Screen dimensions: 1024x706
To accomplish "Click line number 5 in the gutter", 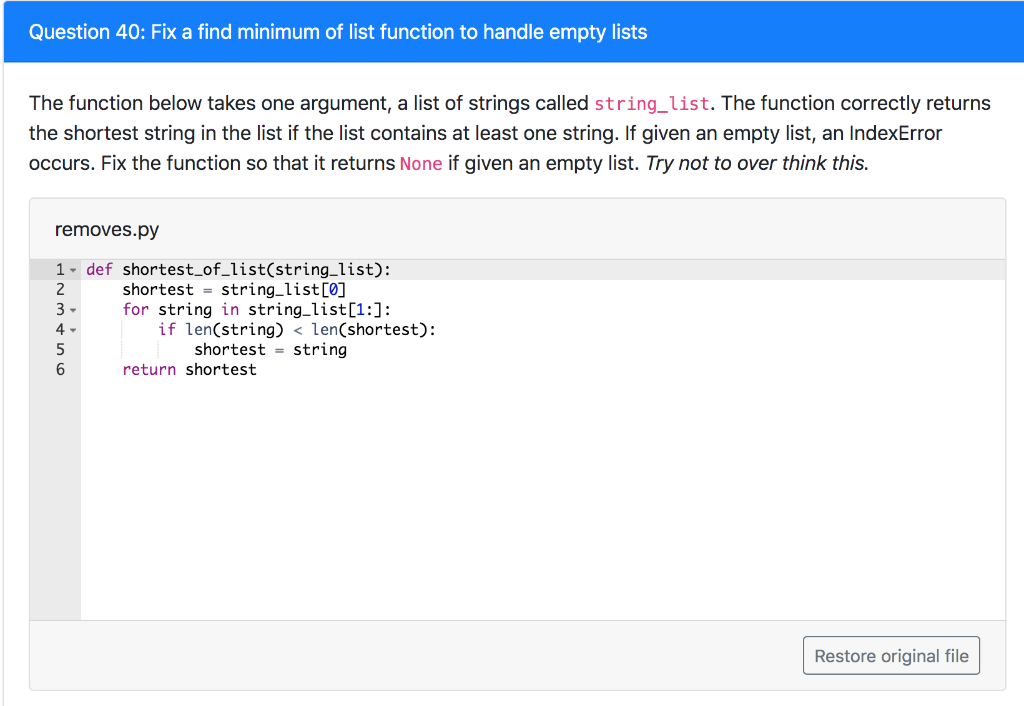I will point(60,349).
